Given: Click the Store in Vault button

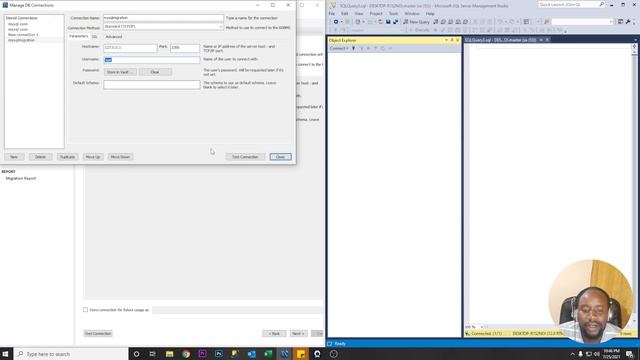Looking at the screenshot, I should point(120,72).
